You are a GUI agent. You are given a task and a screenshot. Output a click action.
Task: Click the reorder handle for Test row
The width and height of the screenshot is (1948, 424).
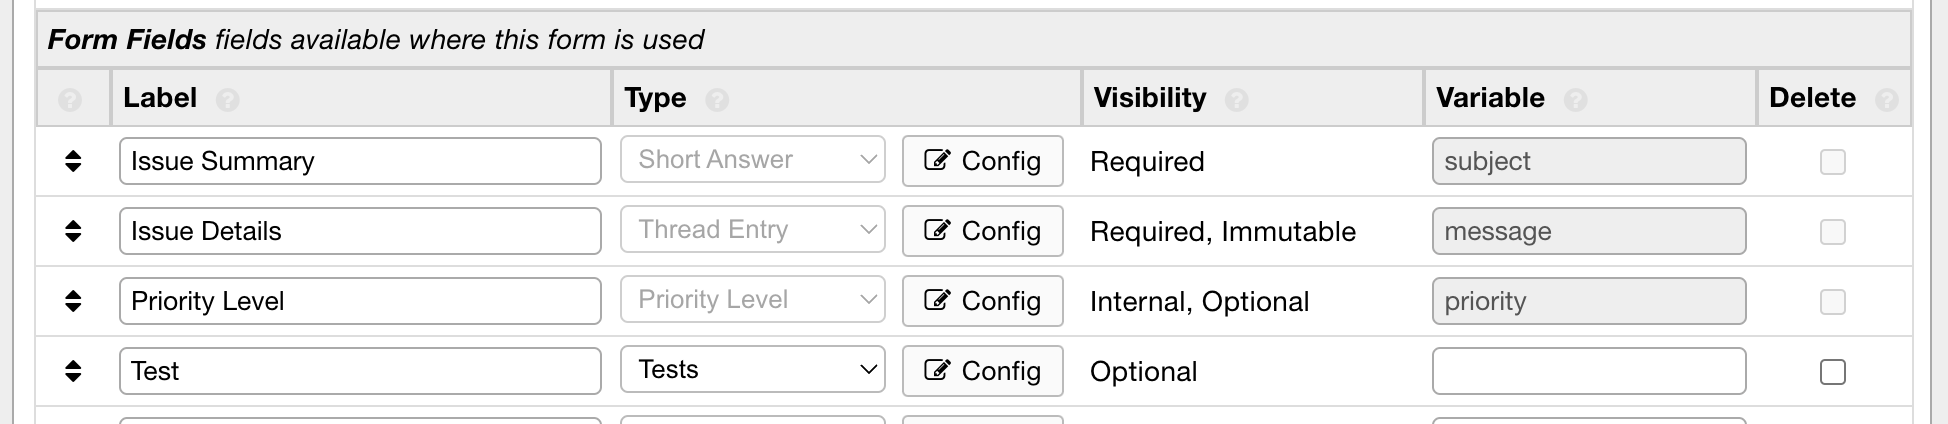click(73, 371)
